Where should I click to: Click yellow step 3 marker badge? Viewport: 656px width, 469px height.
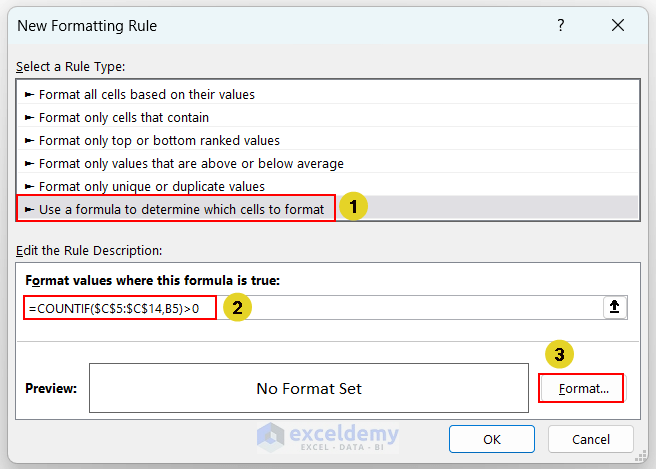click(559, 354)
